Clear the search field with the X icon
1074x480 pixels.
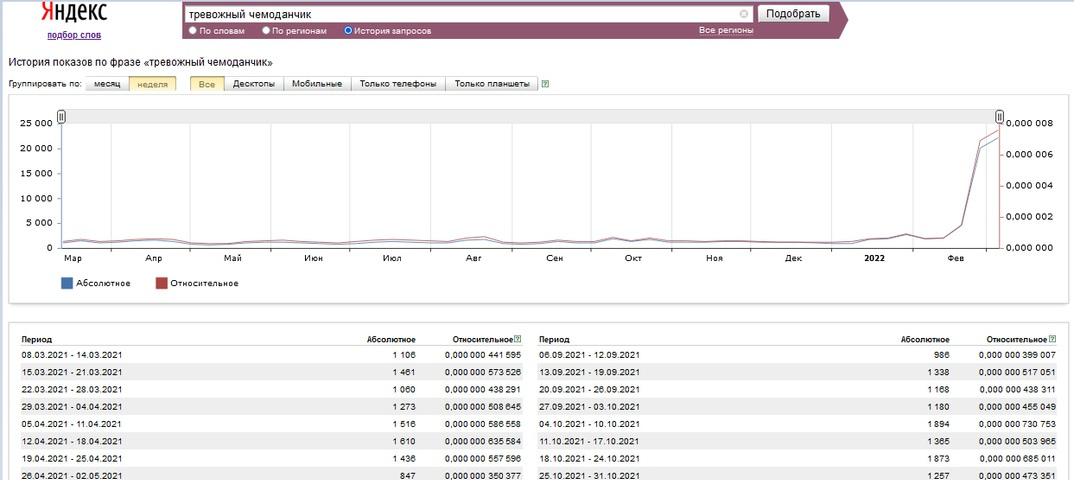[744, 14]
